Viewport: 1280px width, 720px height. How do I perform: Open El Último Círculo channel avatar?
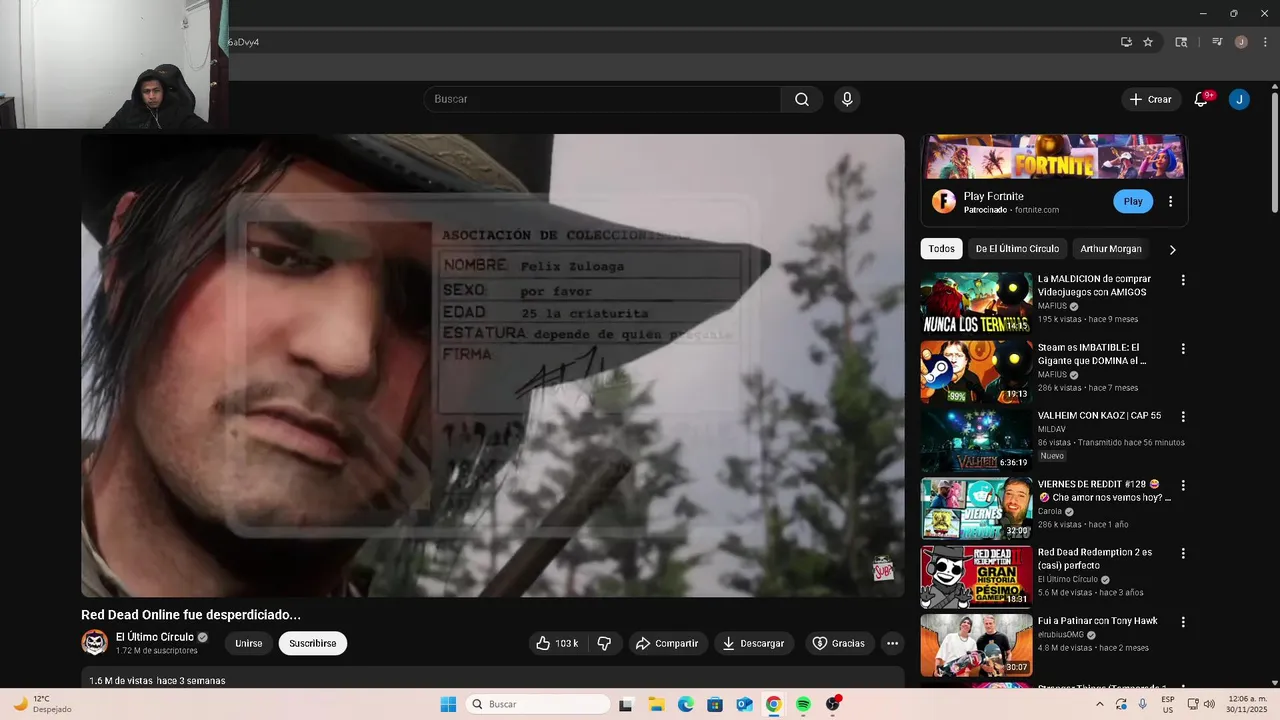[x=94, y=642]
